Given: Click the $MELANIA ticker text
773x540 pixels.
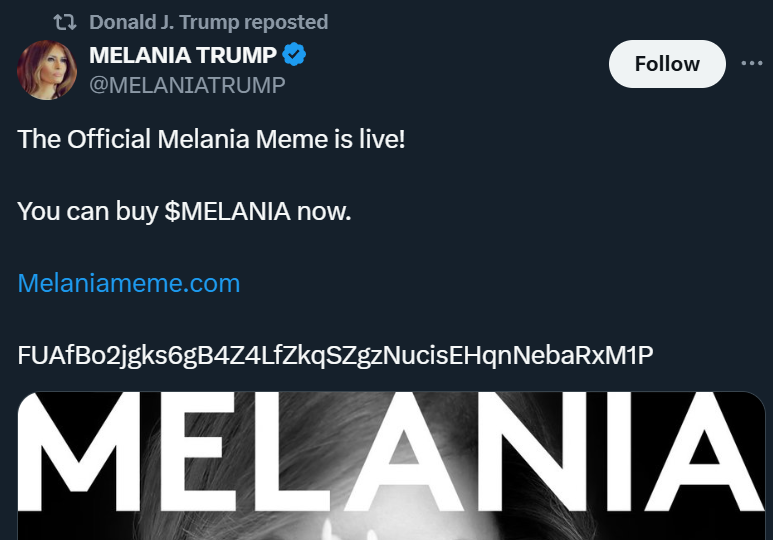Looking at the screenshot, I should pyautogui.click(x=227, y=211).
